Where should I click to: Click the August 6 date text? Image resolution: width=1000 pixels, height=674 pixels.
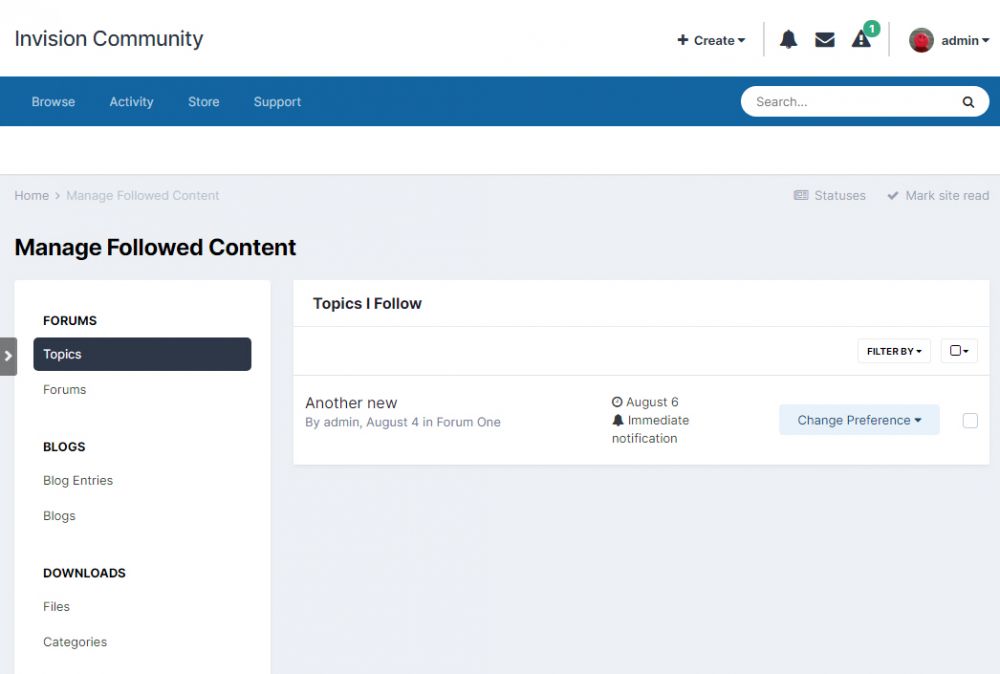tap(652, 402)
